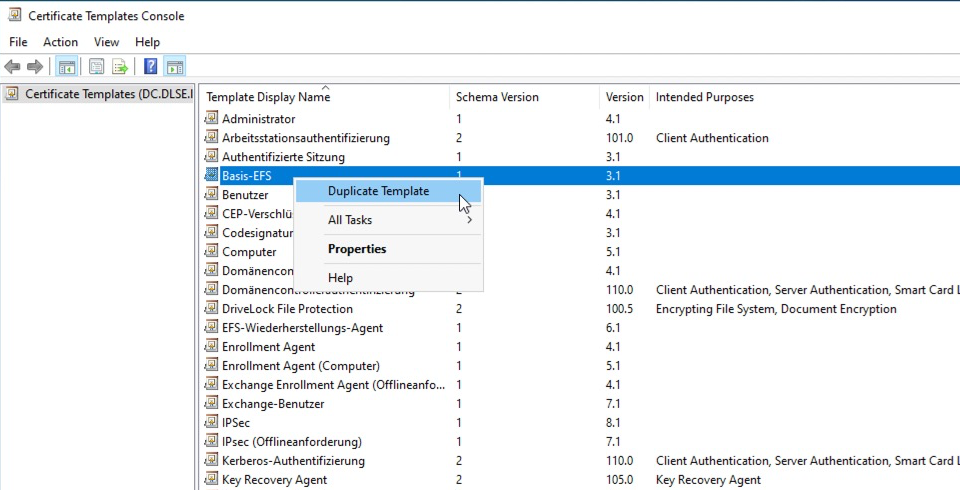Open the Action menu
The height and width of the screenshot is (490, 965).
coord(60,42)
